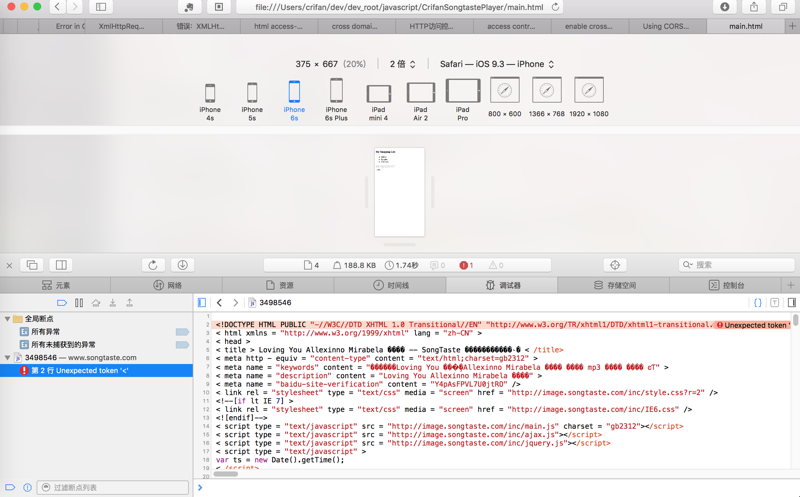Open the Safari share menu

pyautogui.click(x=754, y=7)
